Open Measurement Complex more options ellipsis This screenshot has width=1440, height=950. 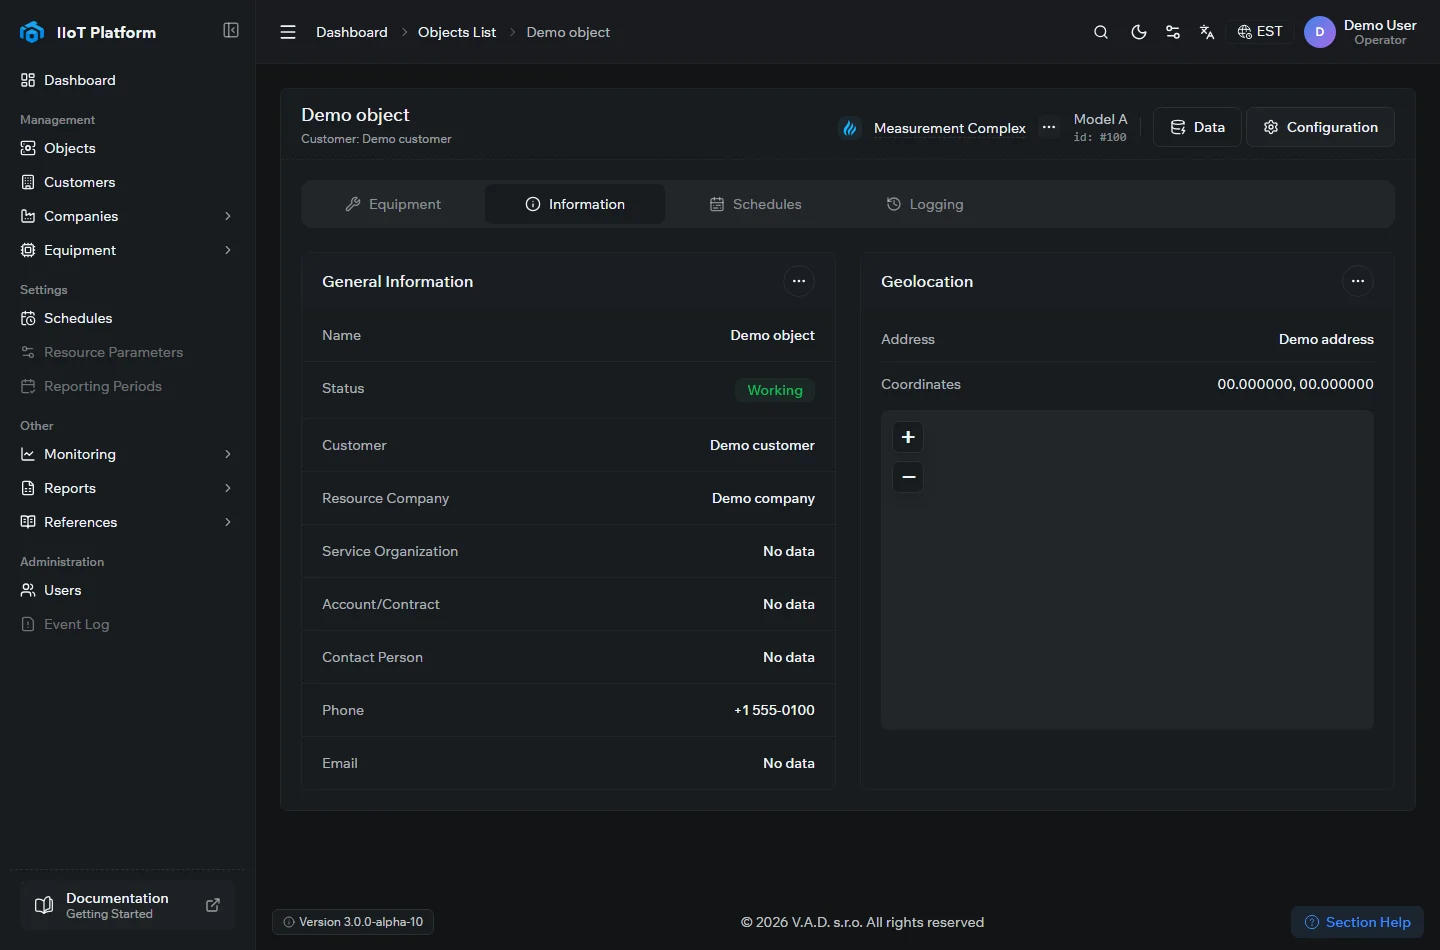[1049, 127]
